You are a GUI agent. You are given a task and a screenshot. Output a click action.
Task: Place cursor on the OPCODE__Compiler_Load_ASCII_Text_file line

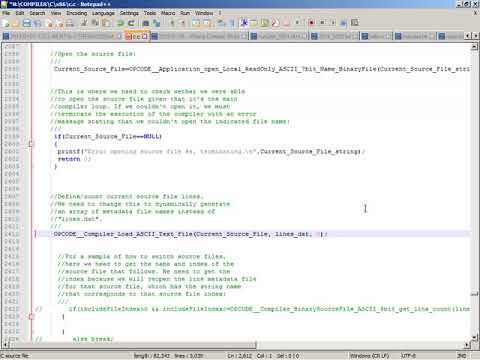tap(253, 234)
